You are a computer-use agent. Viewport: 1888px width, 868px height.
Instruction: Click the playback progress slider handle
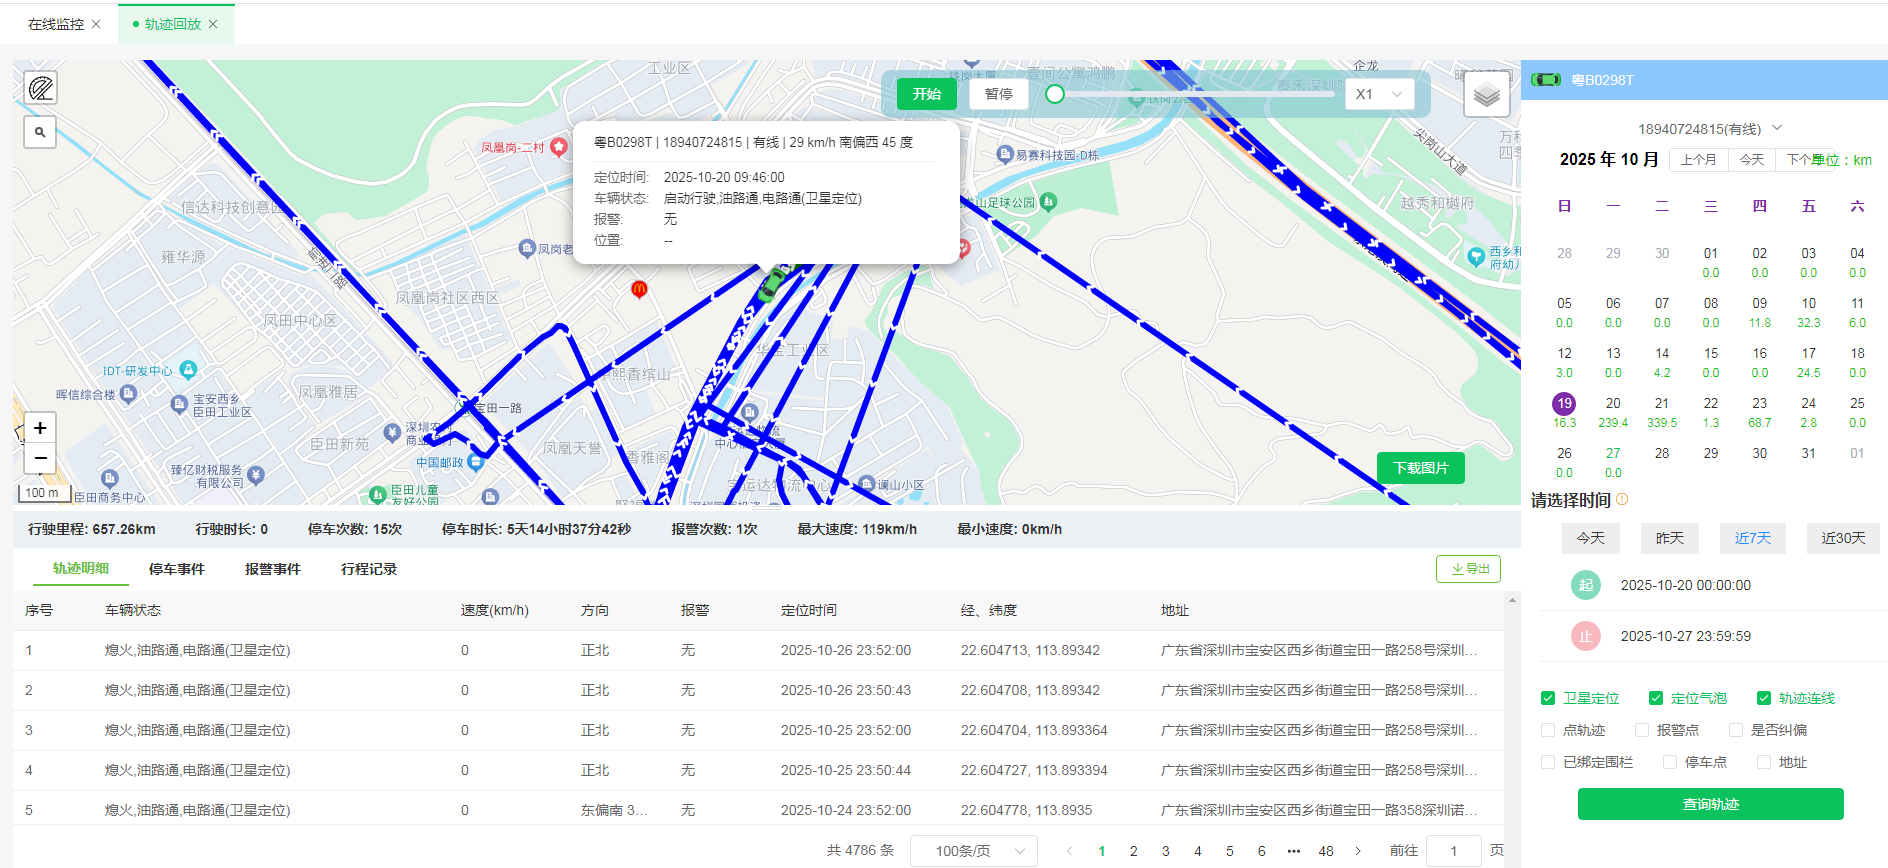(x=1055, y=94)
